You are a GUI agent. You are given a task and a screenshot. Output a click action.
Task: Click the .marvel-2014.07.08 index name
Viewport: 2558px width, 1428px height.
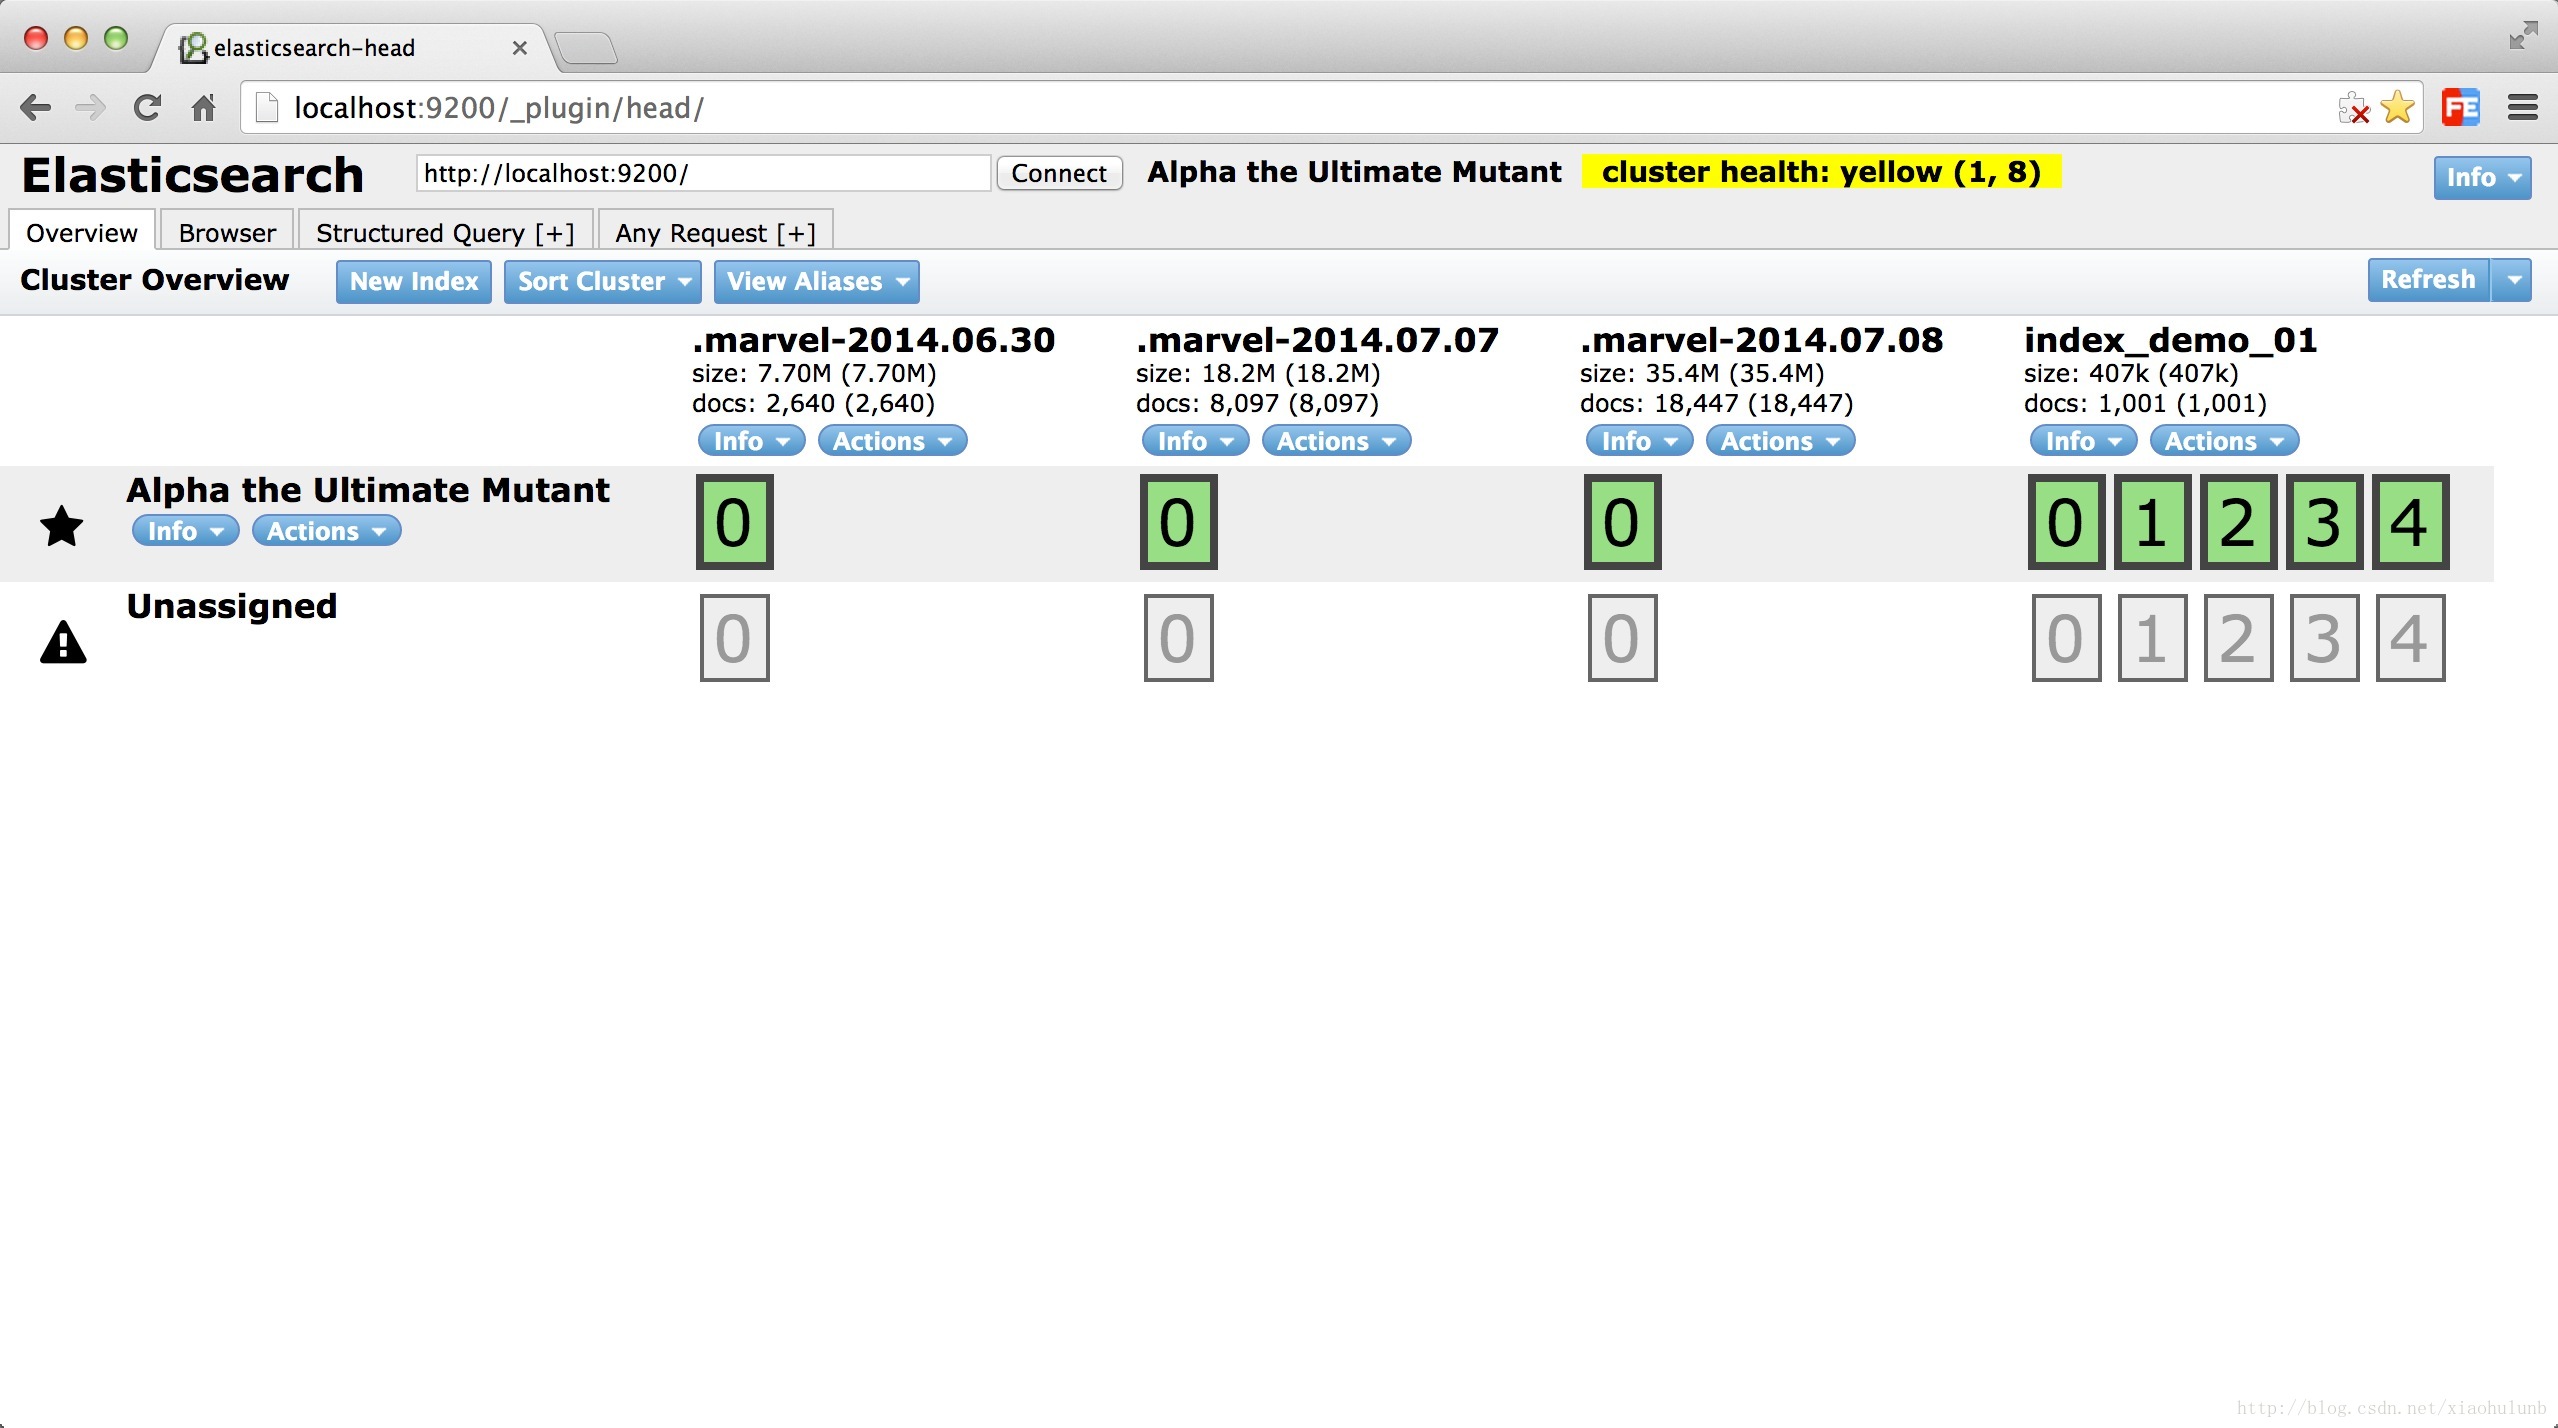coord(1761,340)
